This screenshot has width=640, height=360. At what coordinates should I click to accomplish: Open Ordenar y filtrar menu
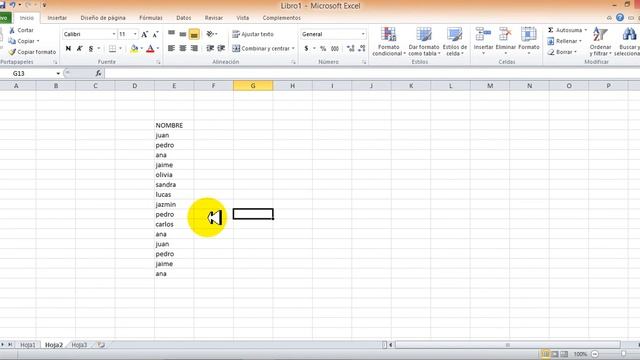click(600, 42)
